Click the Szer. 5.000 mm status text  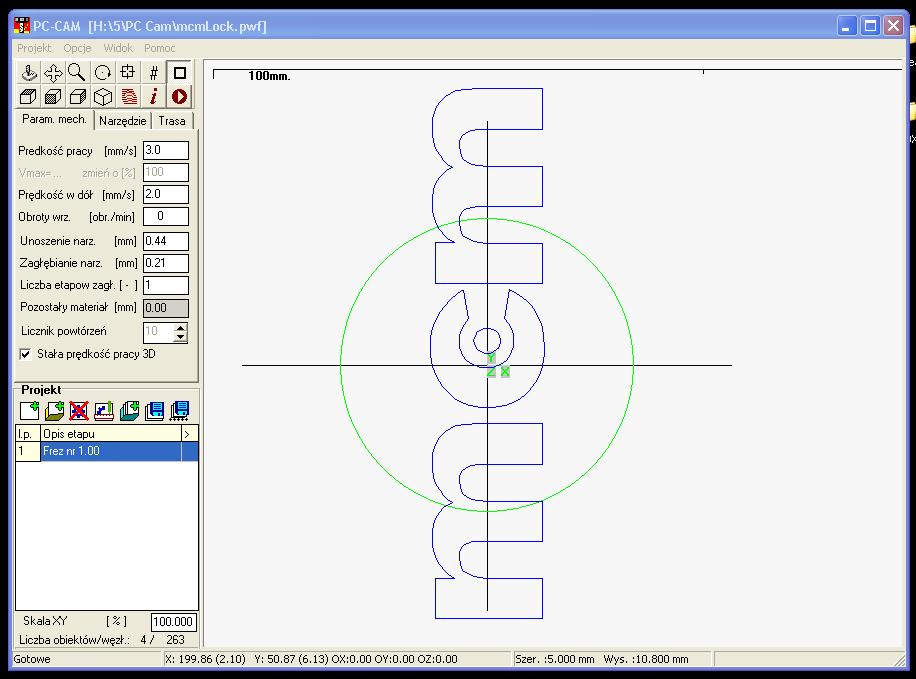[x=554, y=659]
